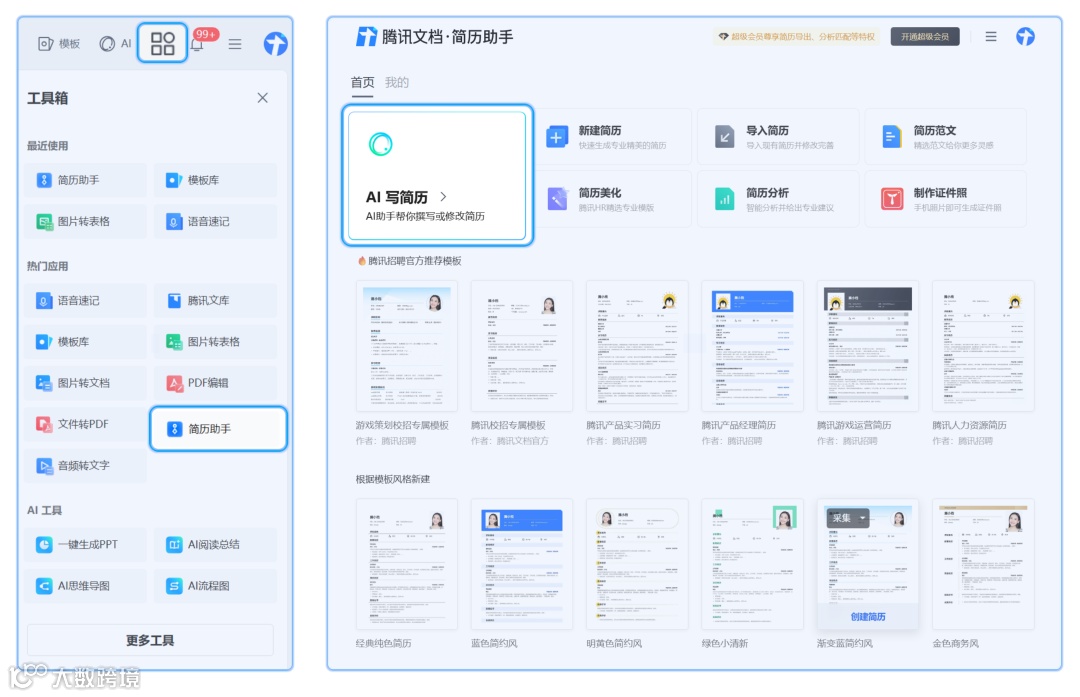This screenshot has height=697, width=1080.
Task: Click the avatar logo in 简历助手 window
Action: tap(1026, 37)
